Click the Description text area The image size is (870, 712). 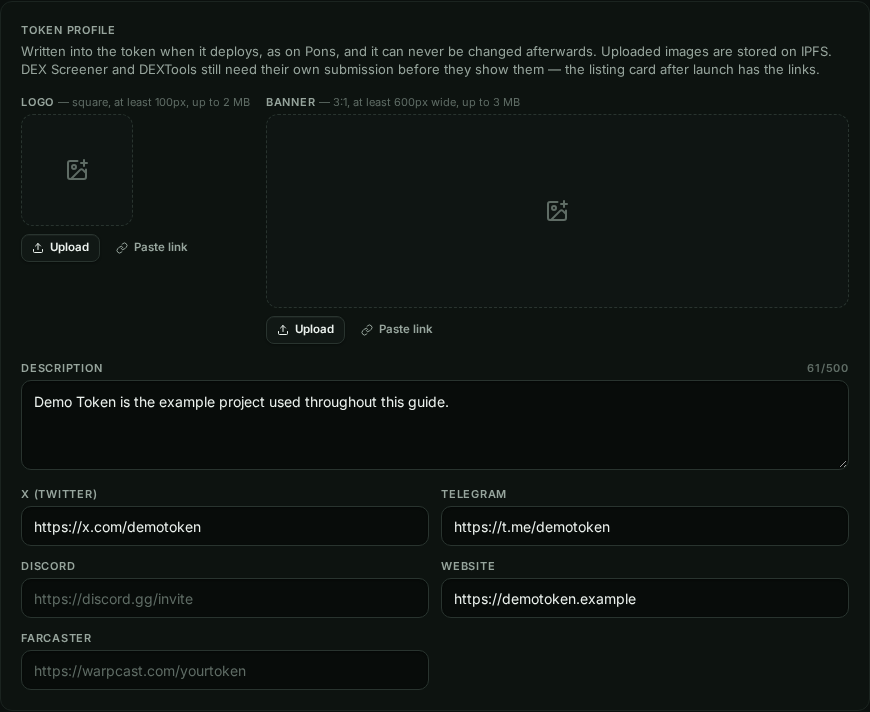point(434,425)
